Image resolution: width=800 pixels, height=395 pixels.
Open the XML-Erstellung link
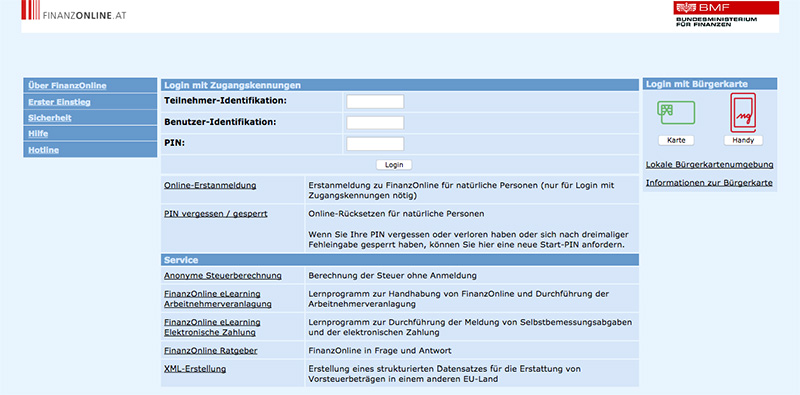(x=195, y=368)
